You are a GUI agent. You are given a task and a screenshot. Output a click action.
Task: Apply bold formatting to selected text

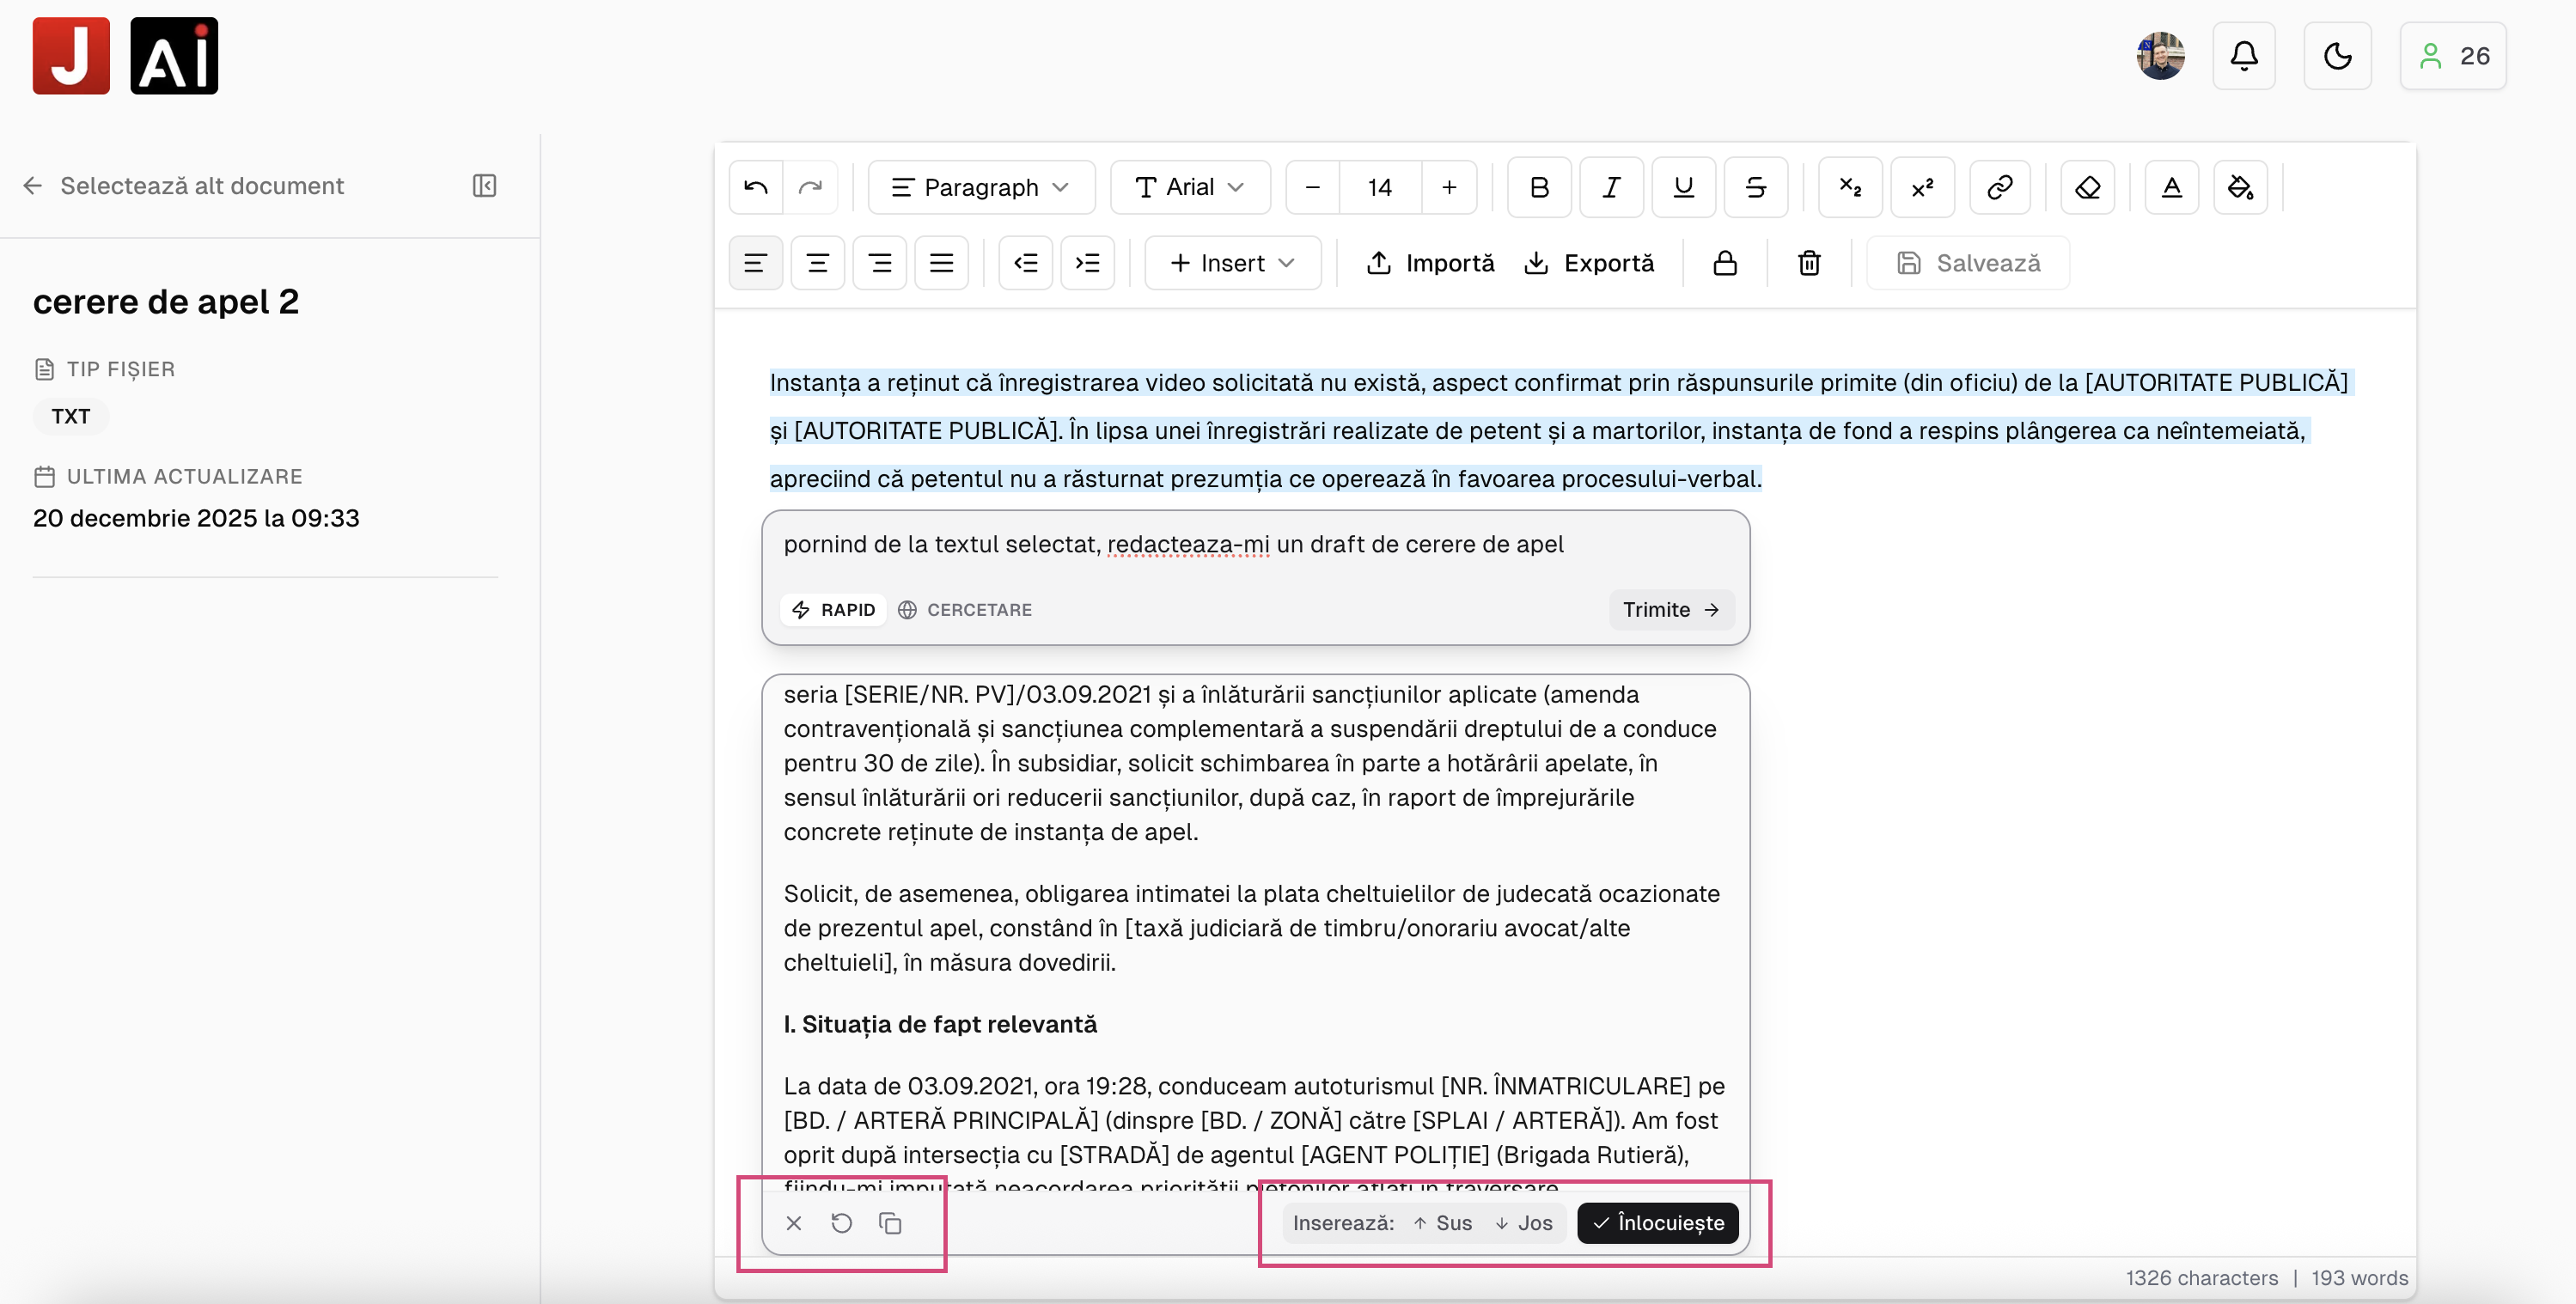[1538, 187]
